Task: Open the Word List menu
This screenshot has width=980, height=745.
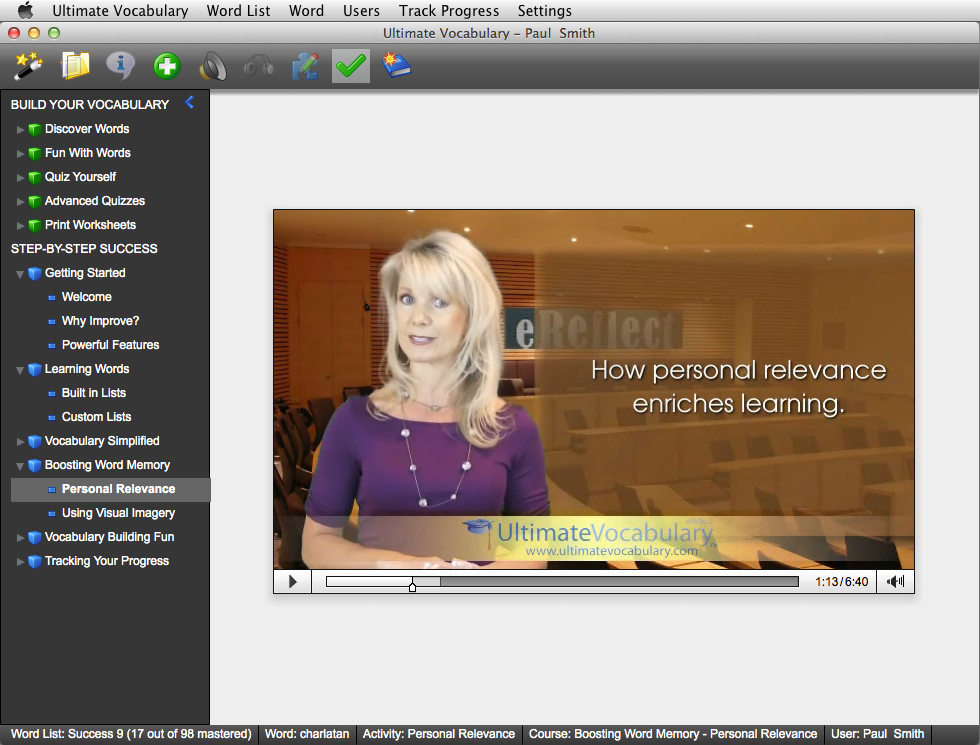Action: click(x=238, y=11)
